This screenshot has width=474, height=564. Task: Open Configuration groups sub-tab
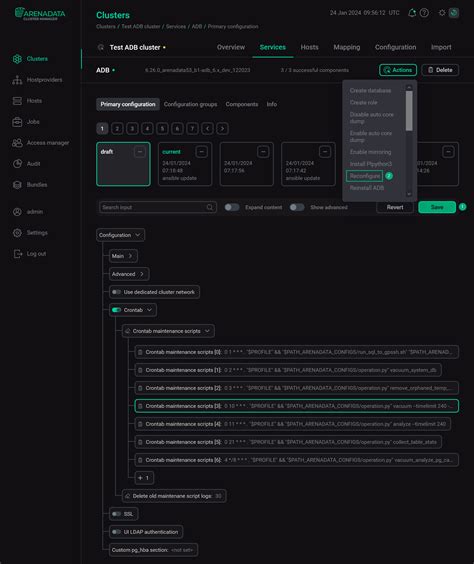pos(191,104)
